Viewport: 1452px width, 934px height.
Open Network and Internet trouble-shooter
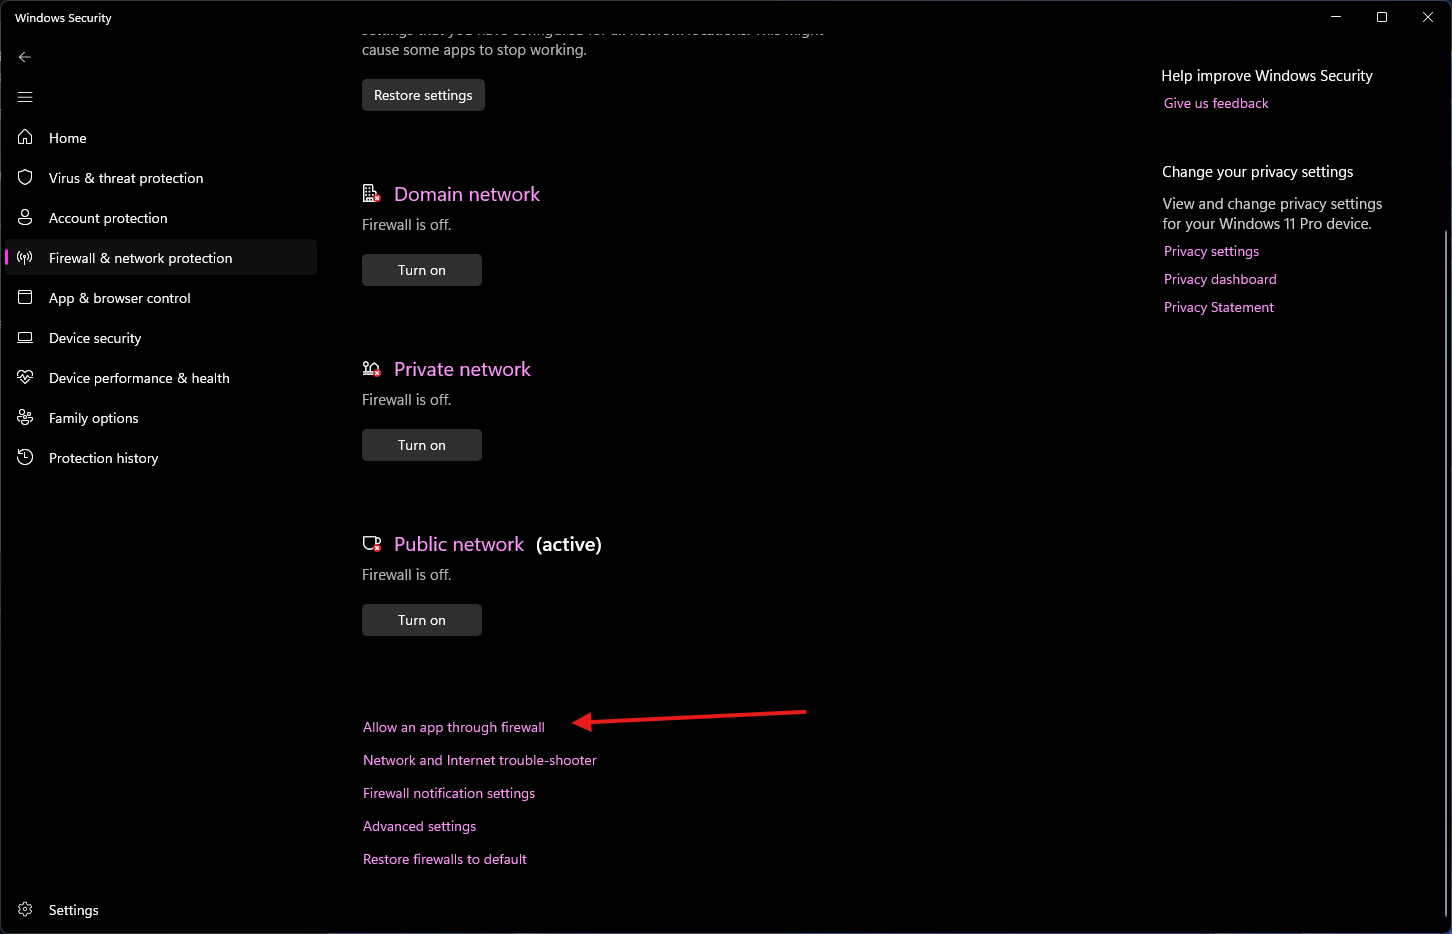480,760
